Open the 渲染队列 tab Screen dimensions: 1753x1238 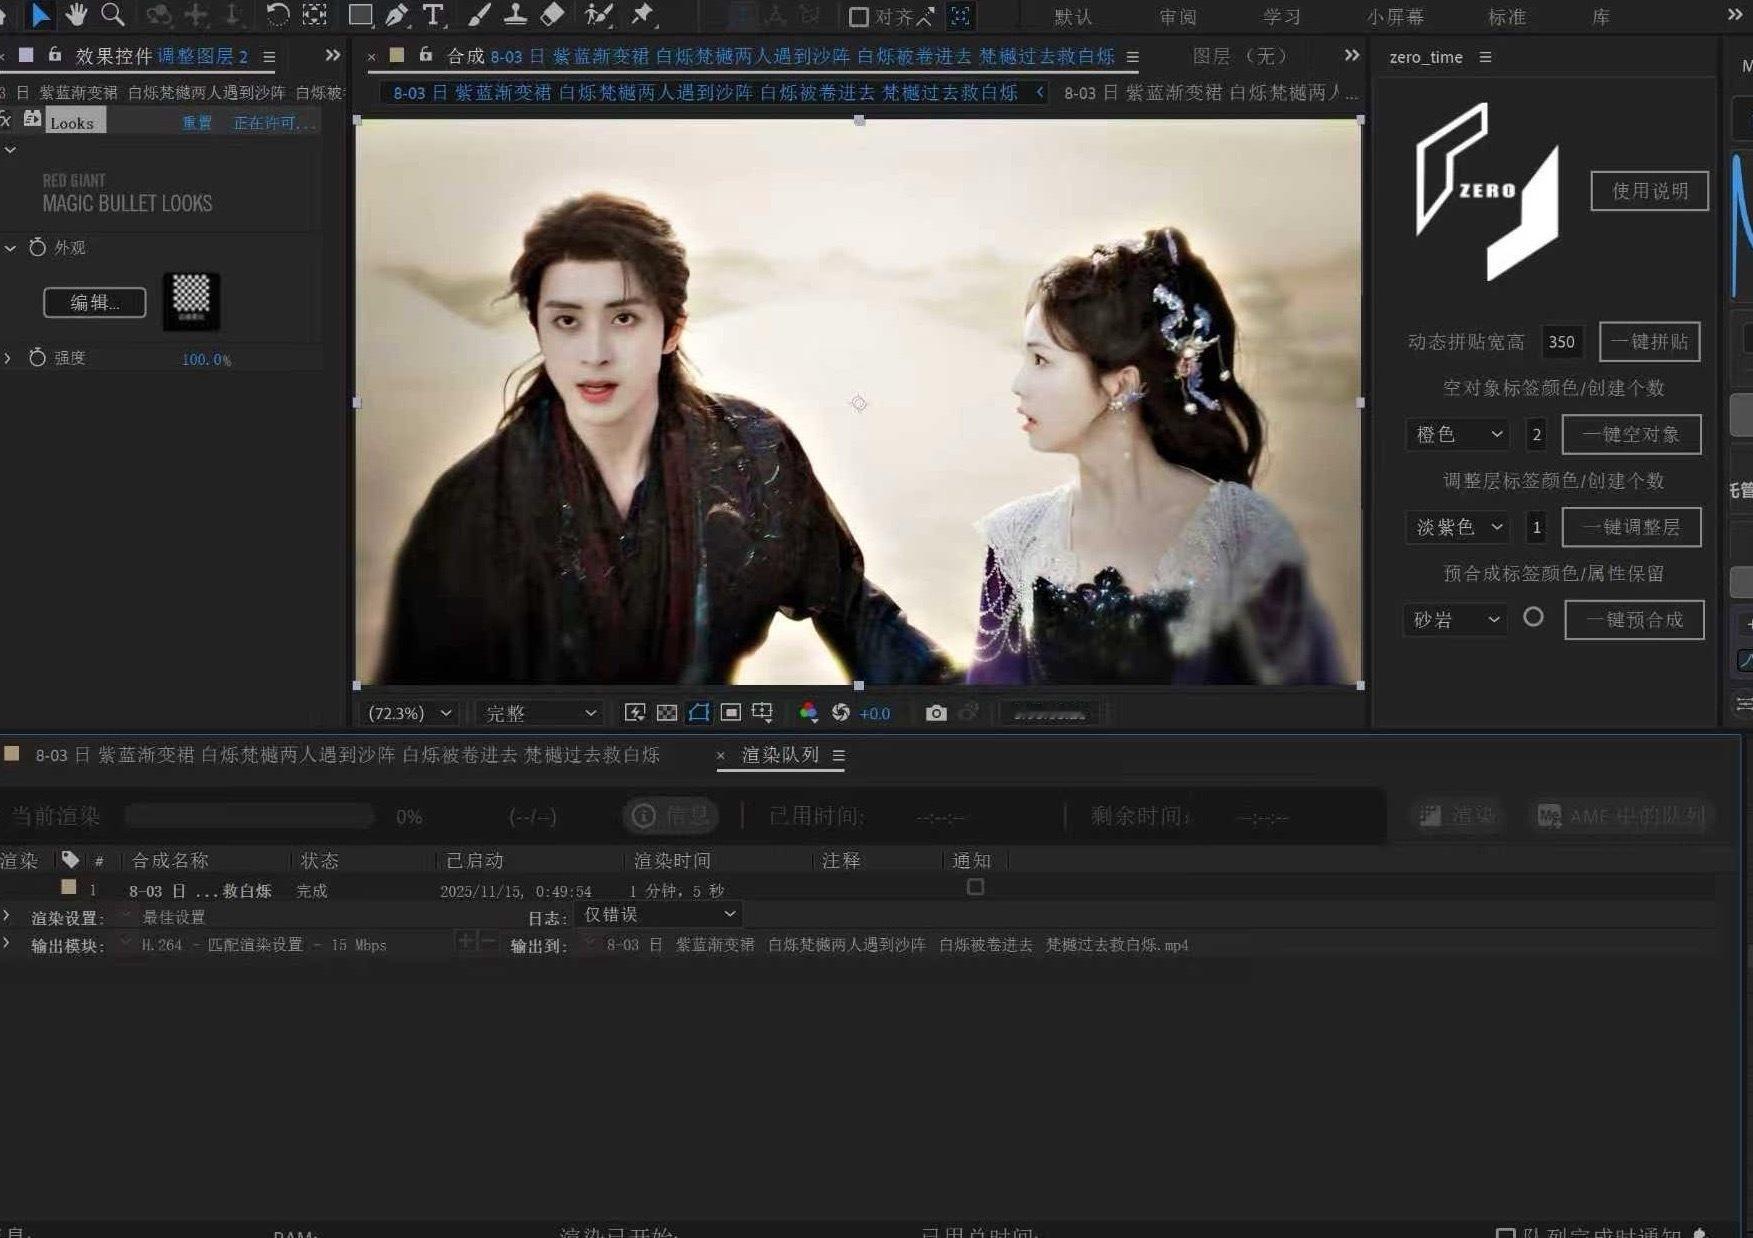click(x=780, y=755)
